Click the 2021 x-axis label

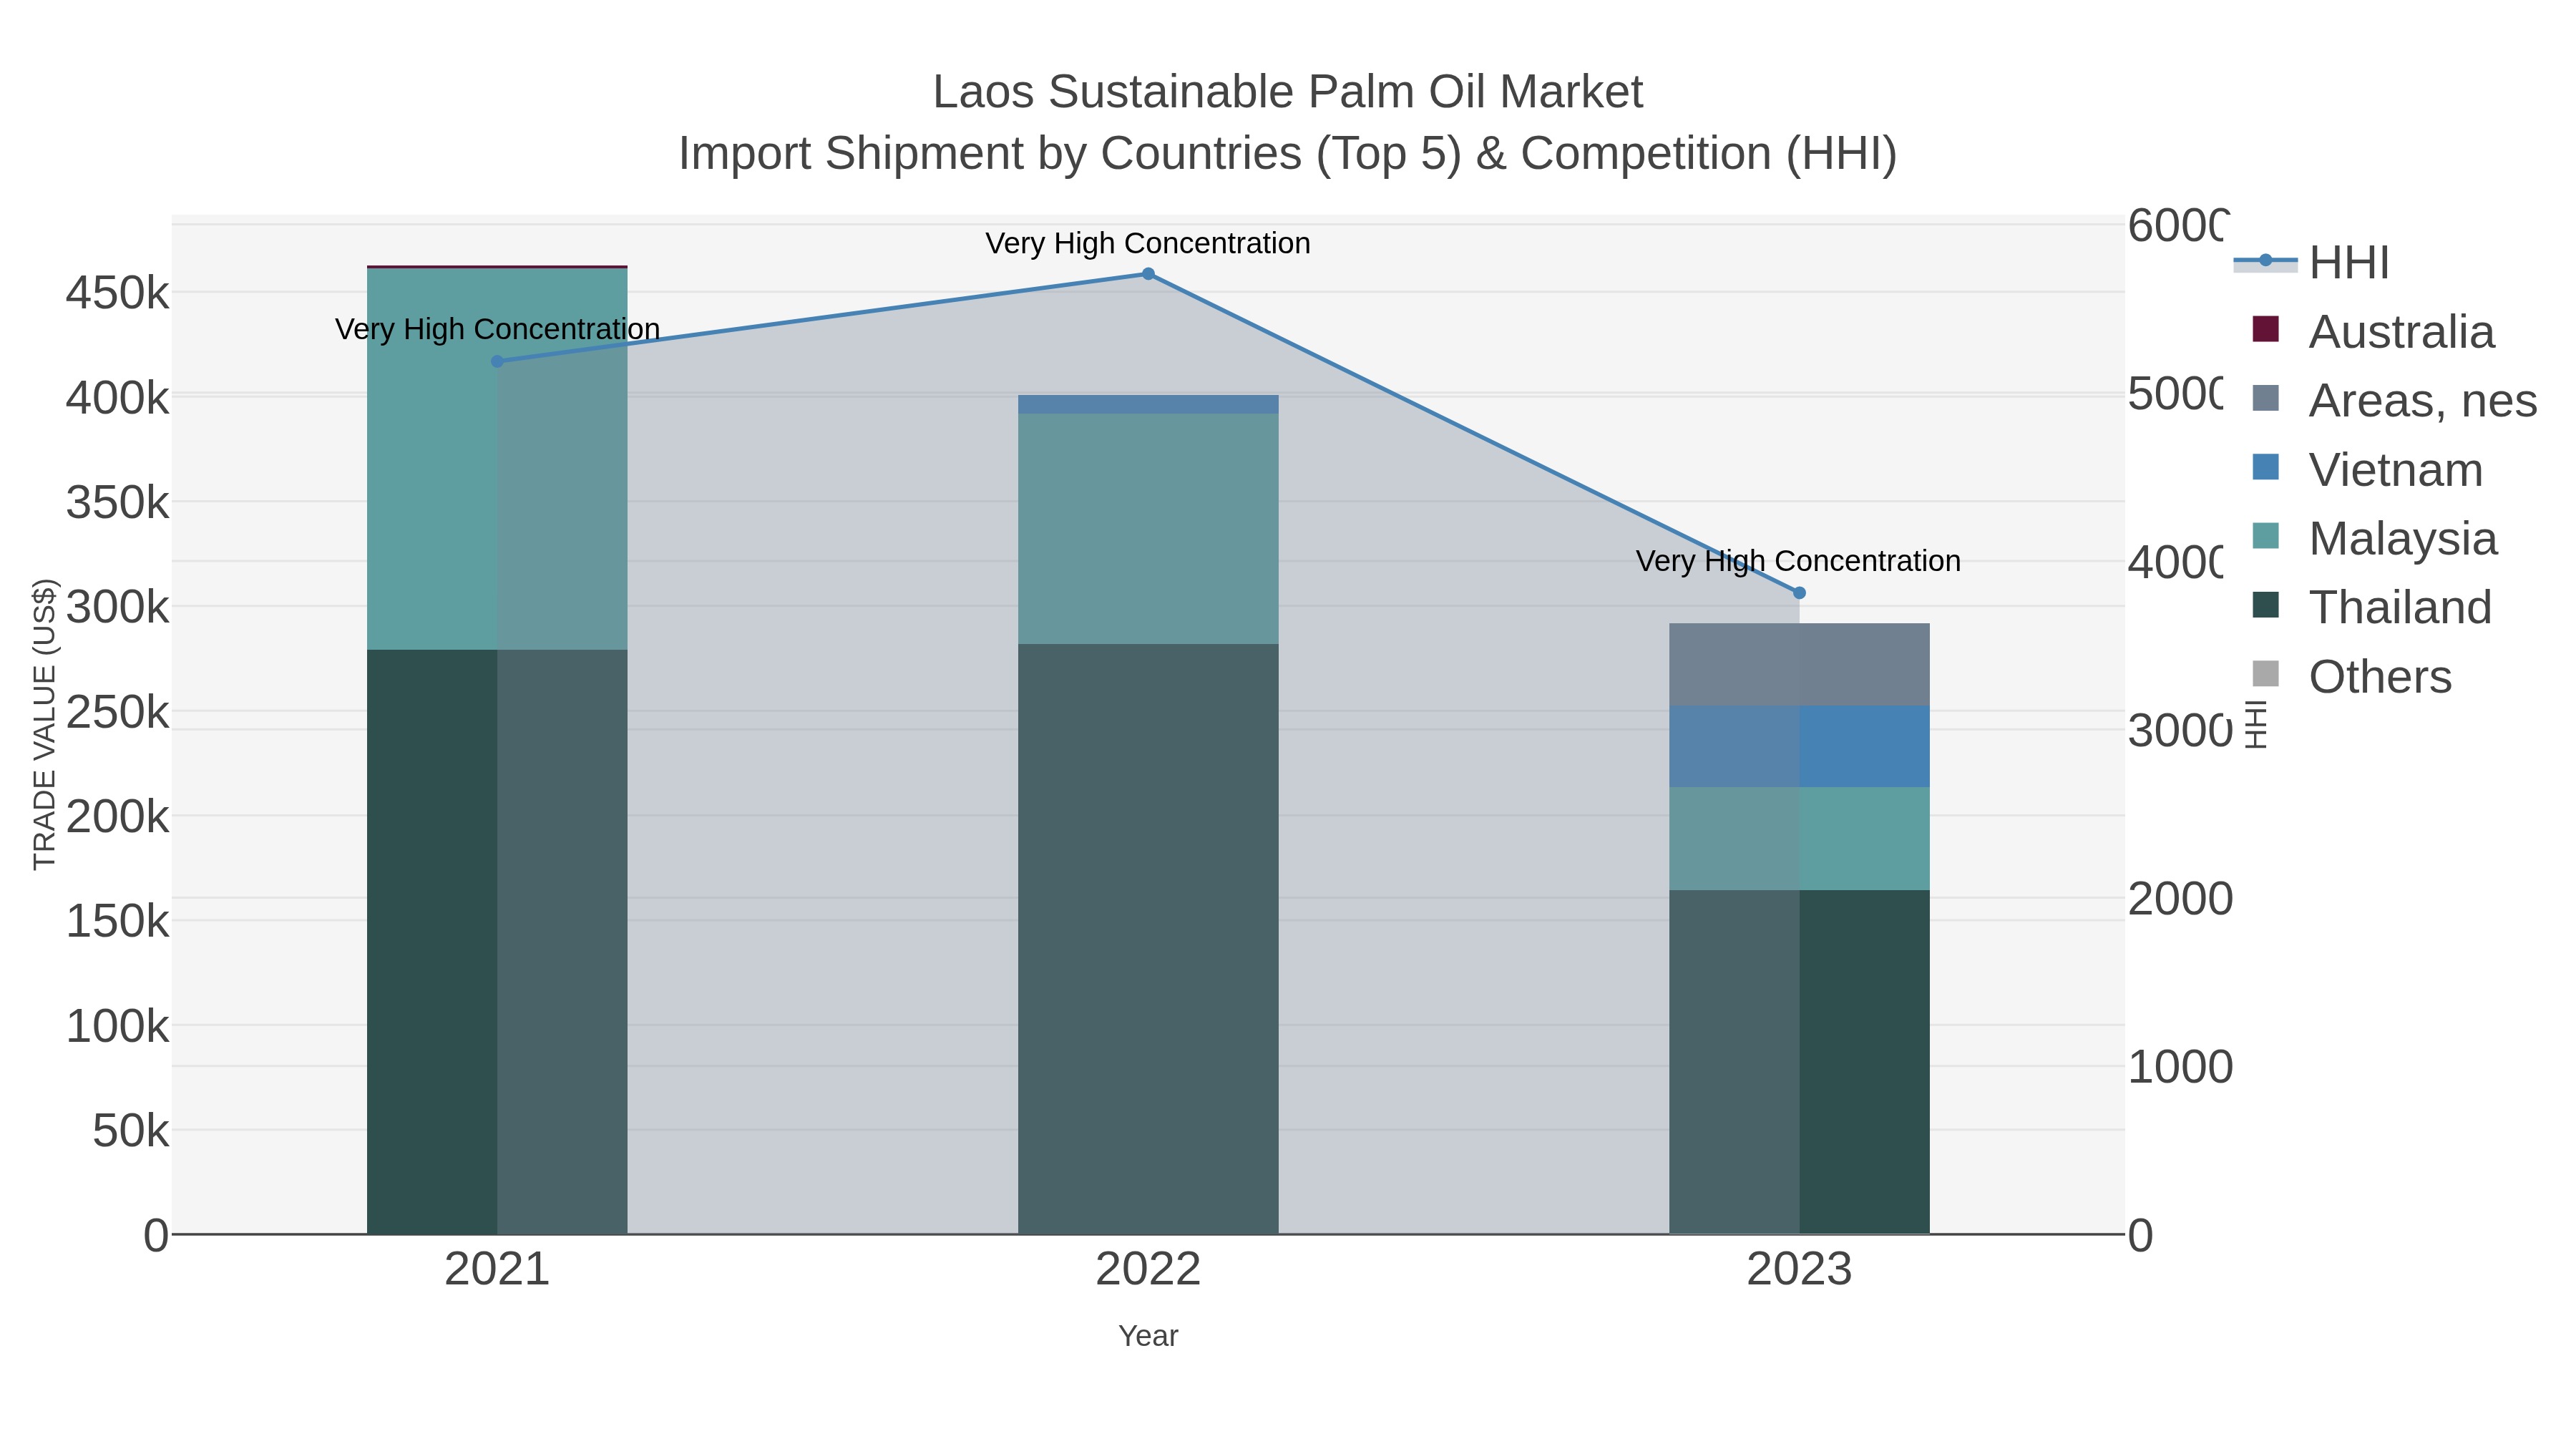(x=497, y=1269)
